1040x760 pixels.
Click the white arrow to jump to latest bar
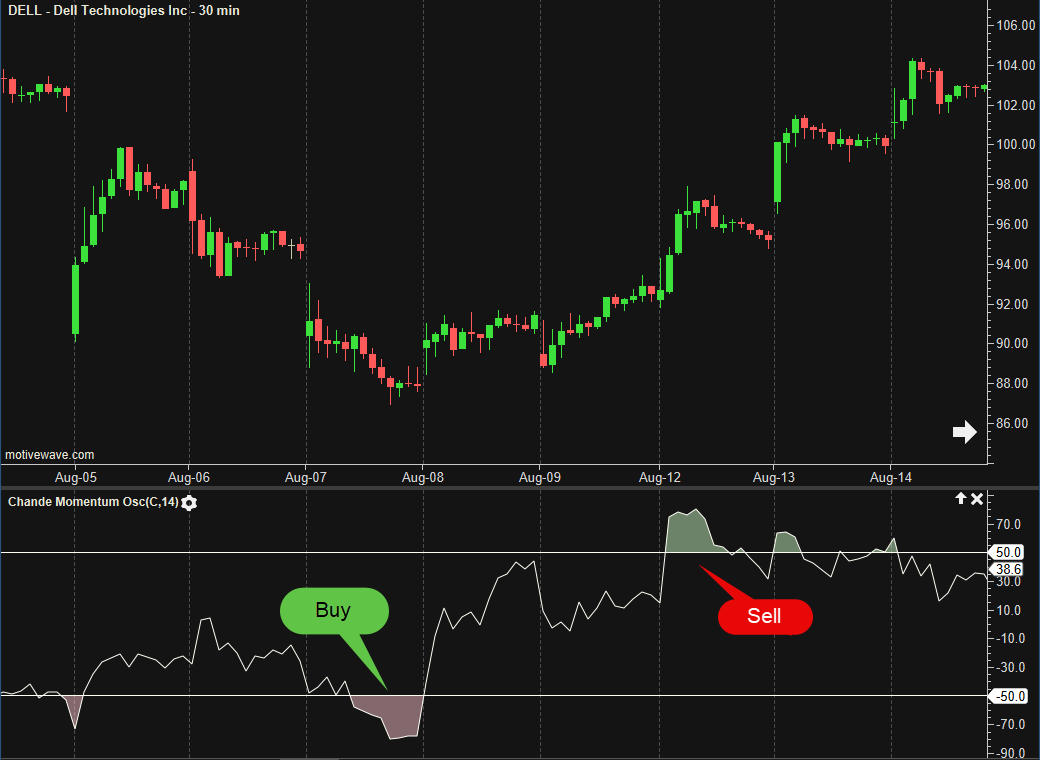(x=964, y=432)
